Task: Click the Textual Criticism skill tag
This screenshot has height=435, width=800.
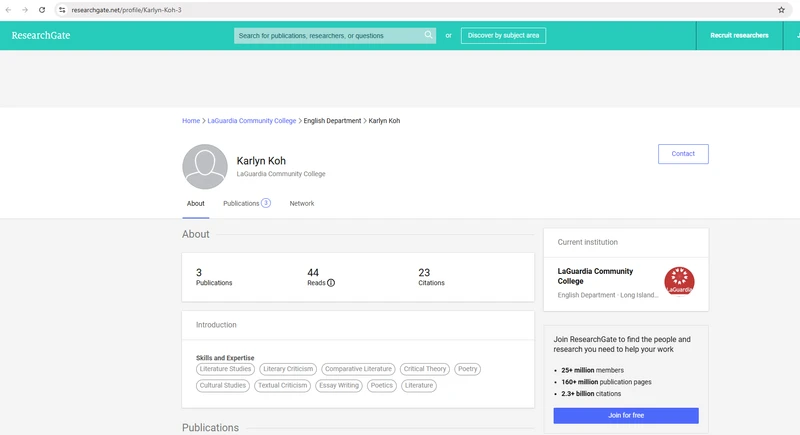Action: click(x=282, y=386)
